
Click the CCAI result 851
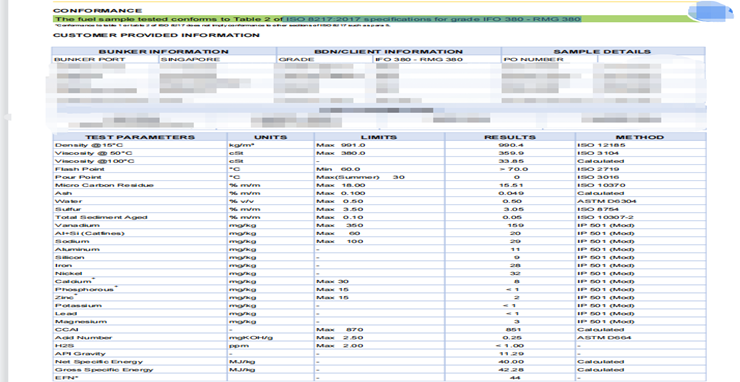[x=513, y=330]
